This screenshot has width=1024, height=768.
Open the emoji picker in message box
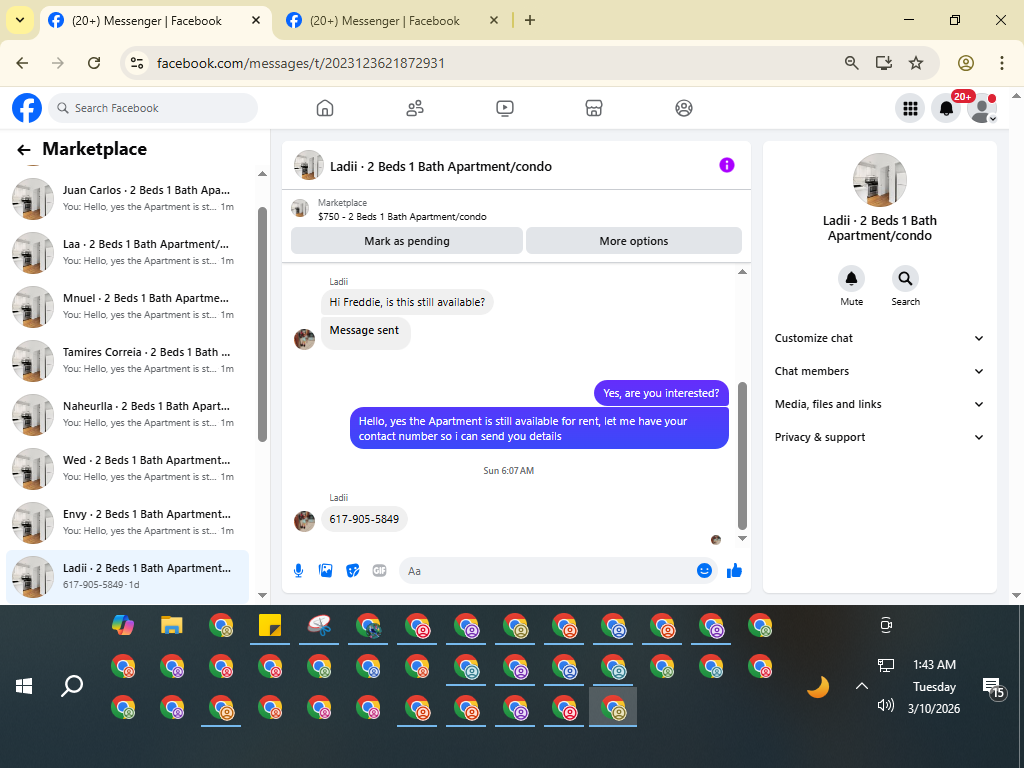704,571
